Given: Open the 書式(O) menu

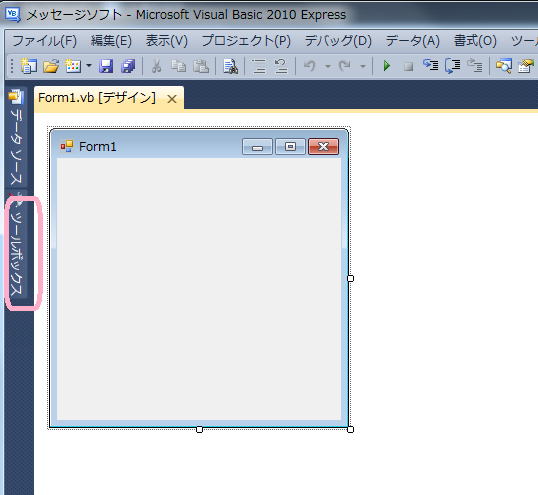Looking at the screenshot, I should pos(475,41).
